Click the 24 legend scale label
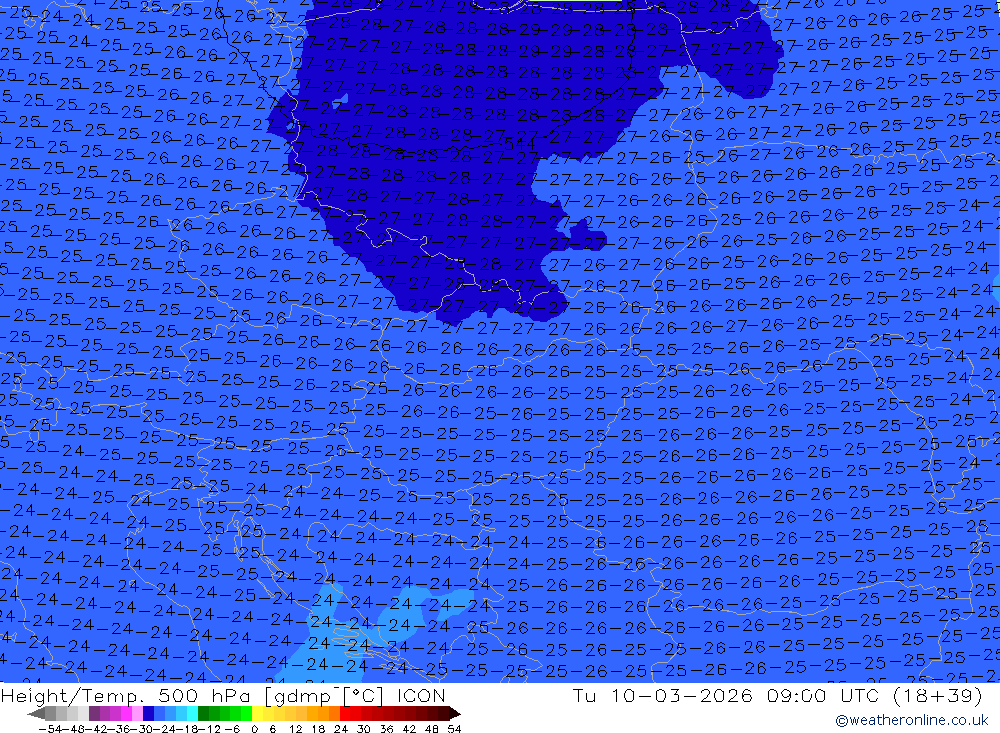The height and width of the screenshot is (733, 1000). (x=341, y=729)
